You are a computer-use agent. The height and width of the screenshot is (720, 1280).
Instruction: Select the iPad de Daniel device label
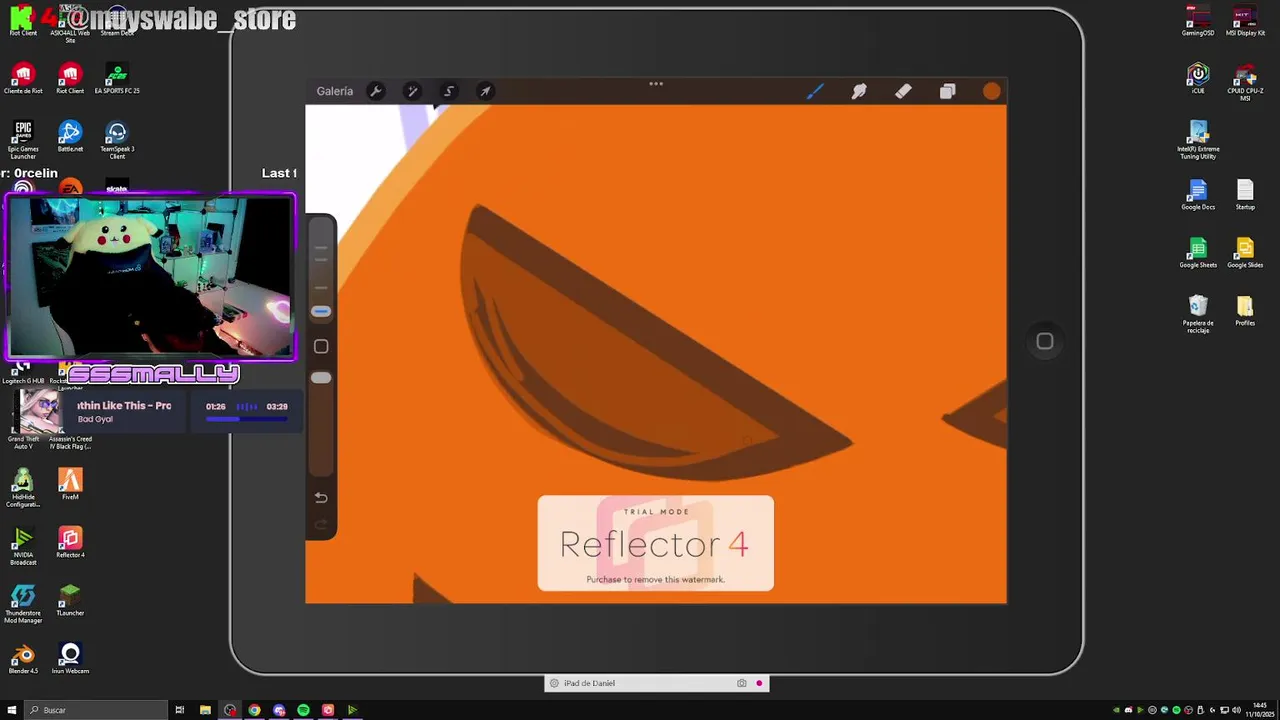pos(589,683)
